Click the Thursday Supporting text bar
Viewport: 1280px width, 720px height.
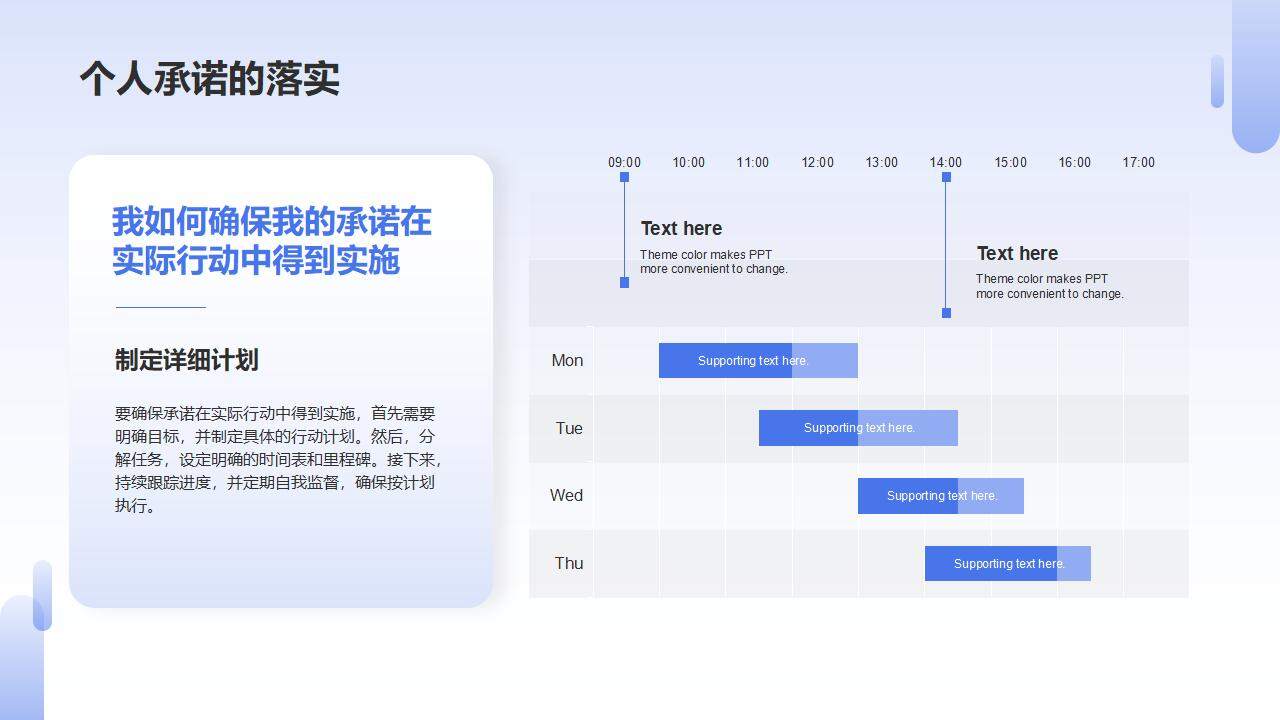coord(1008,563)
